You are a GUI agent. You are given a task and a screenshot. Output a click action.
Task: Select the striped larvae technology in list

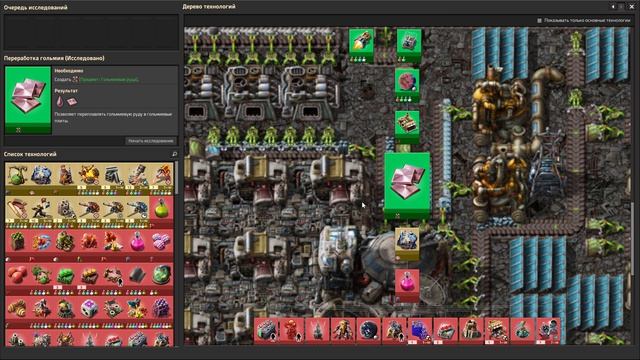click(x=17, y=311)
